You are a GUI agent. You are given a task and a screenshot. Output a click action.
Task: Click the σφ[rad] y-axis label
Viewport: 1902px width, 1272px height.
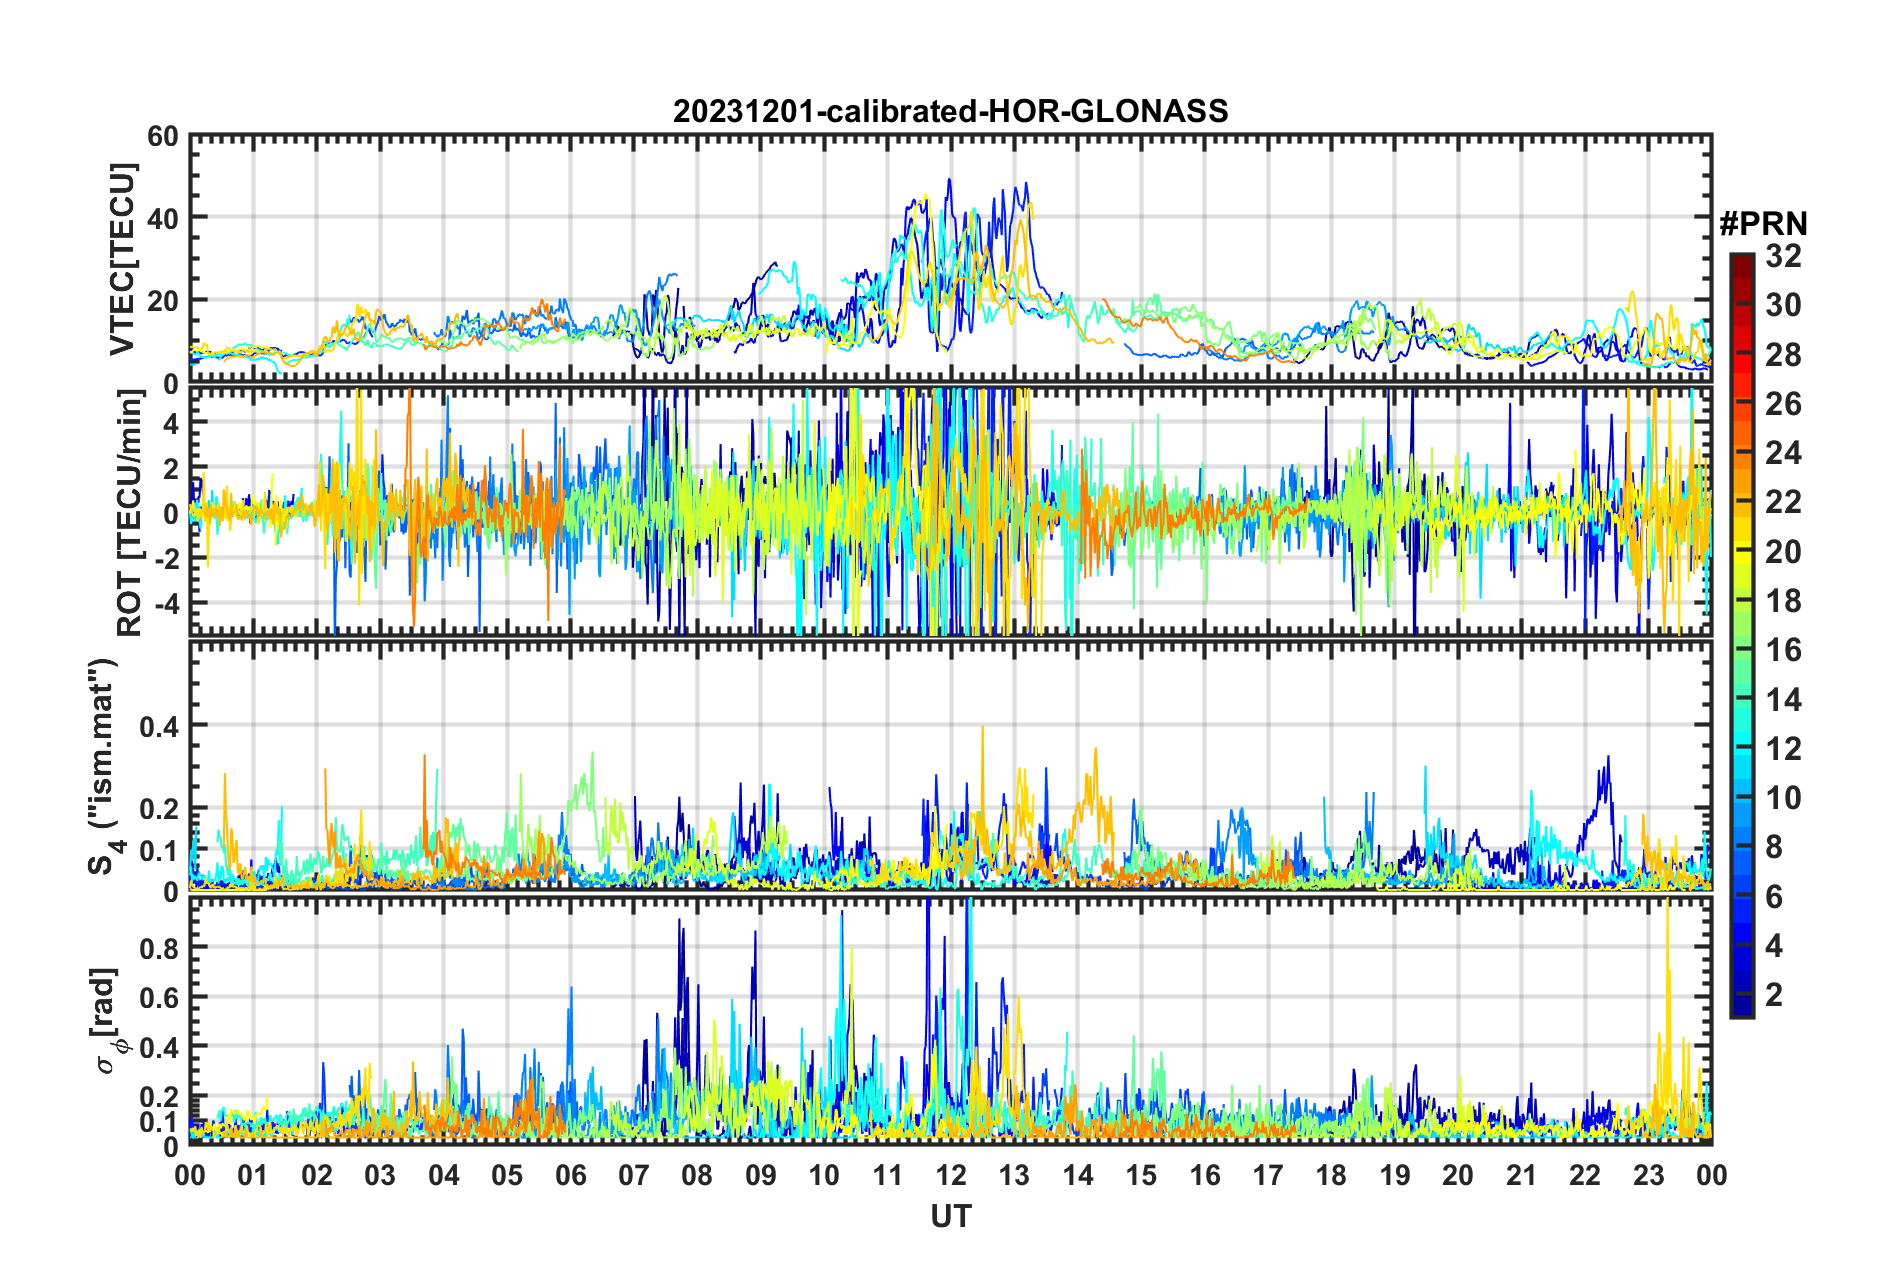tap(106, 1021)
